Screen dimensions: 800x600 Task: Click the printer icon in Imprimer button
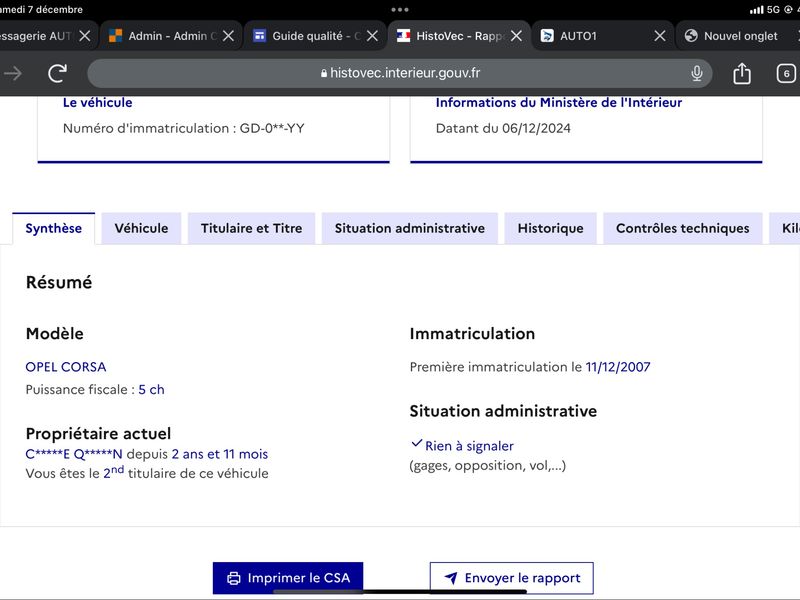pyautogui.click(x=234, y=578)
